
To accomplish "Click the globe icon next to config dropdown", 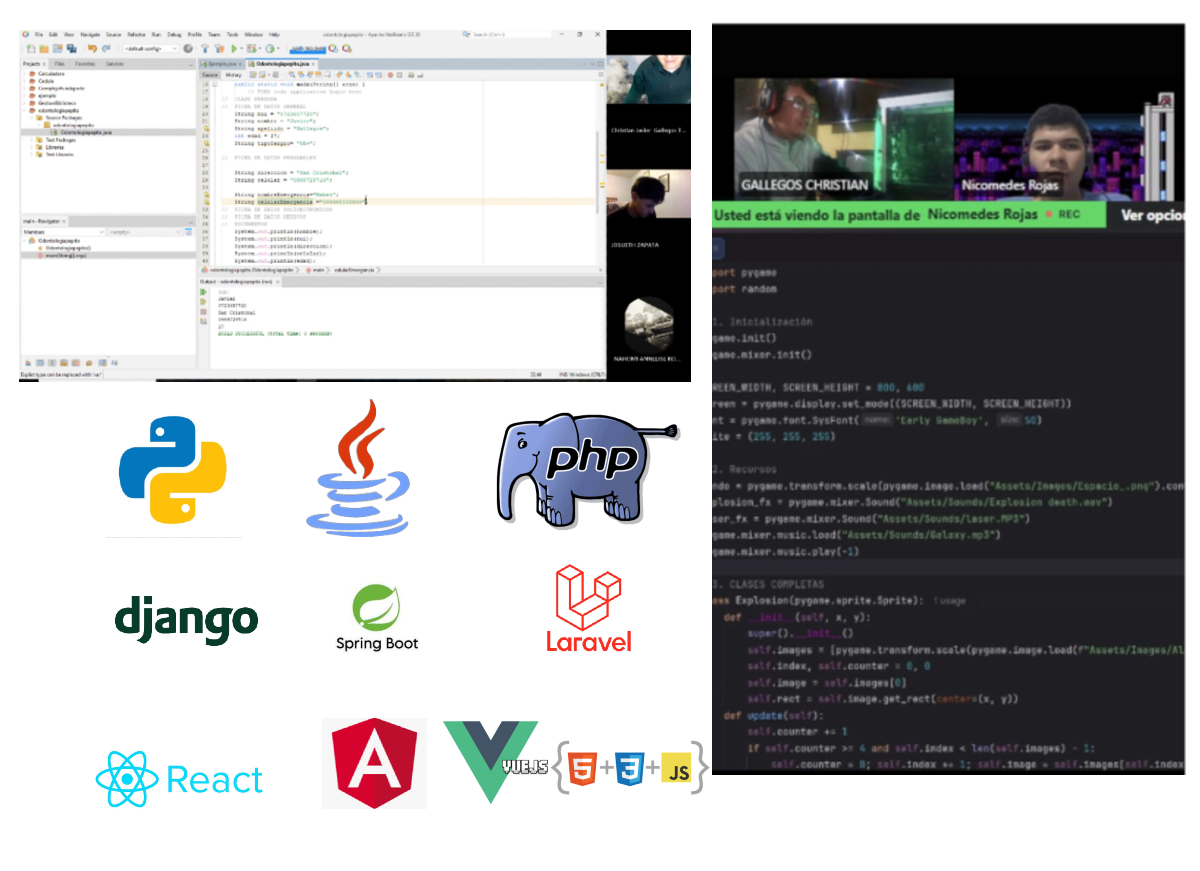I will point(188,48).
